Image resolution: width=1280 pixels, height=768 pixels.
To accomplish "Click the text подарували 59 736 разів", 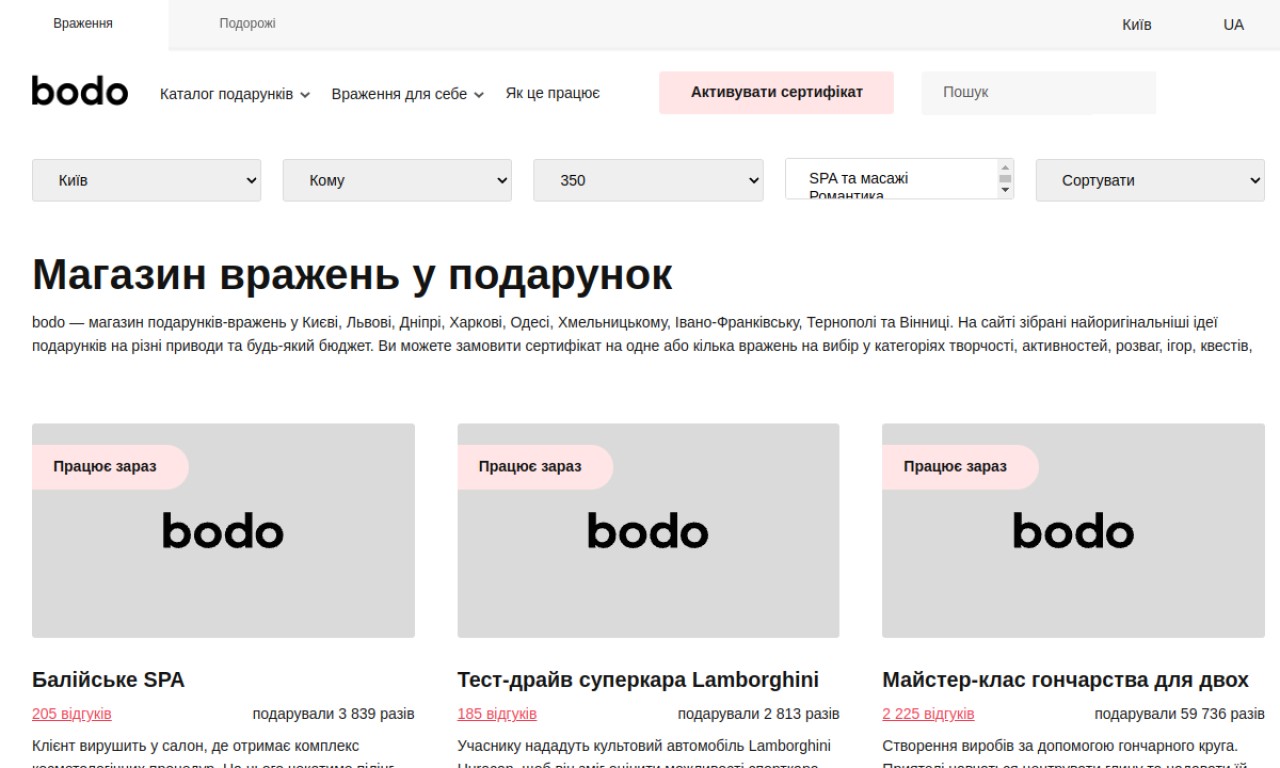I will [1179, 714].
